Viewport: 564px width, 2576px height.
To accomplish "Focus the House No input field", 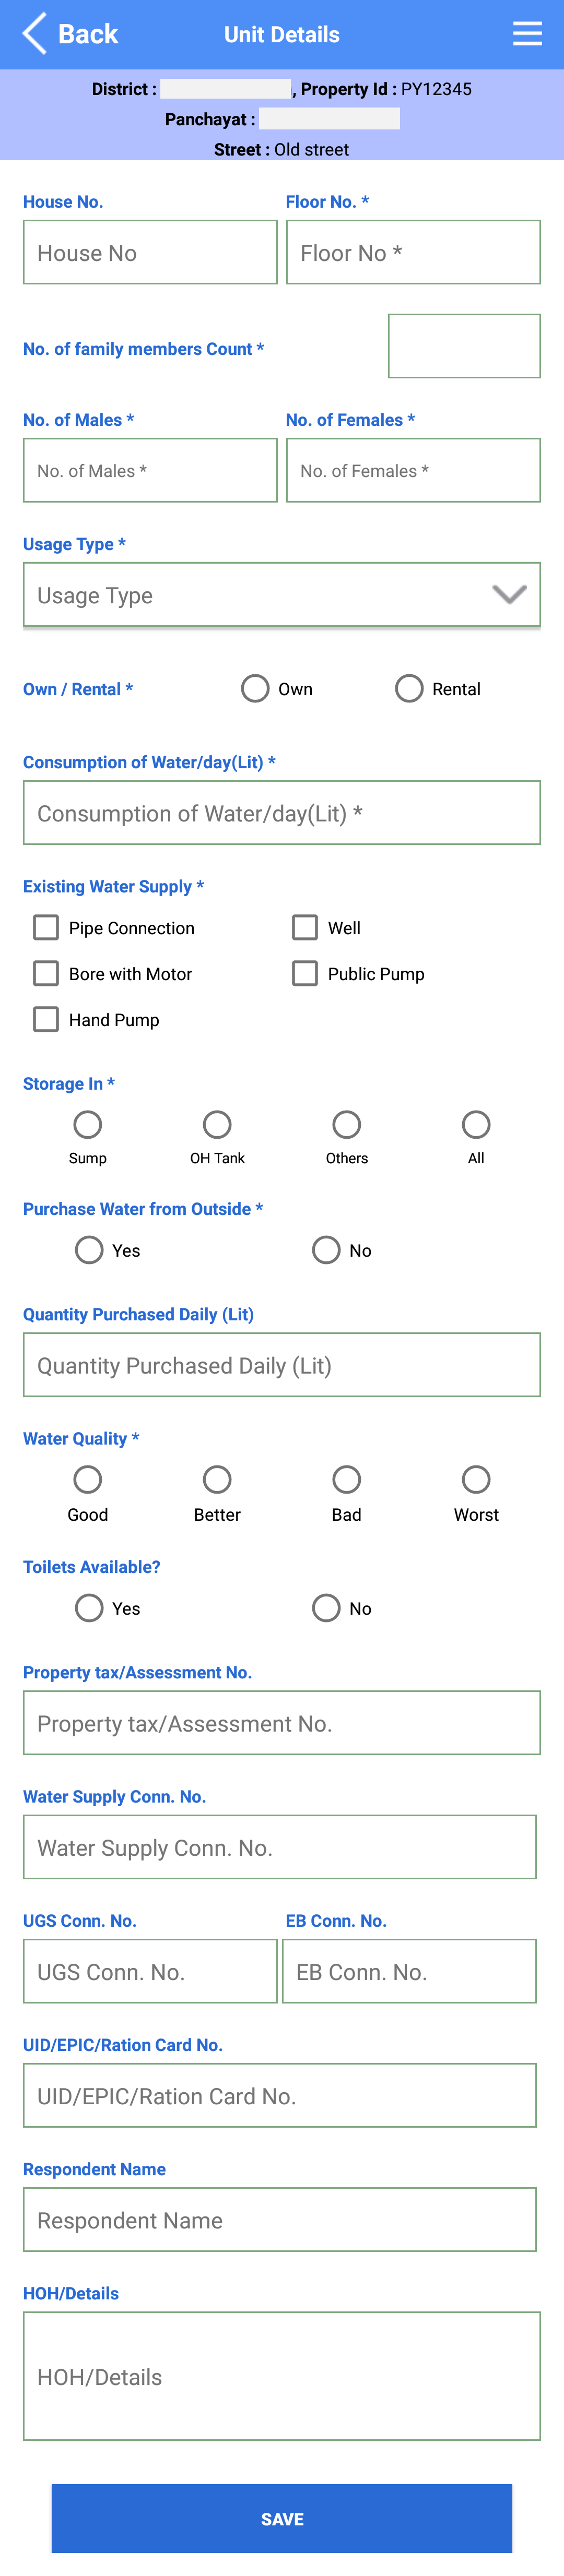I will click(x=150, y=252).
